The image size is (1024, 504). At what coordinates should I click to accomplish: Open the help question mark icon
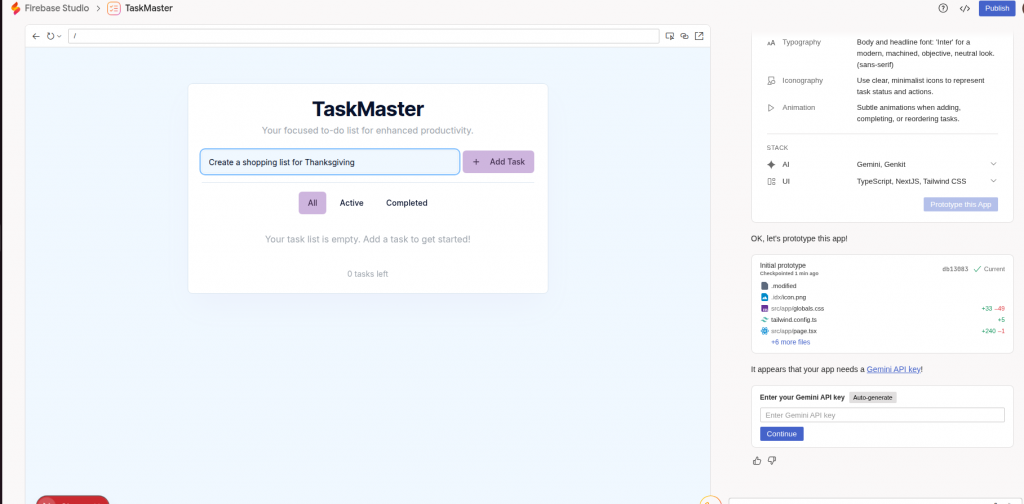(943, 8)
